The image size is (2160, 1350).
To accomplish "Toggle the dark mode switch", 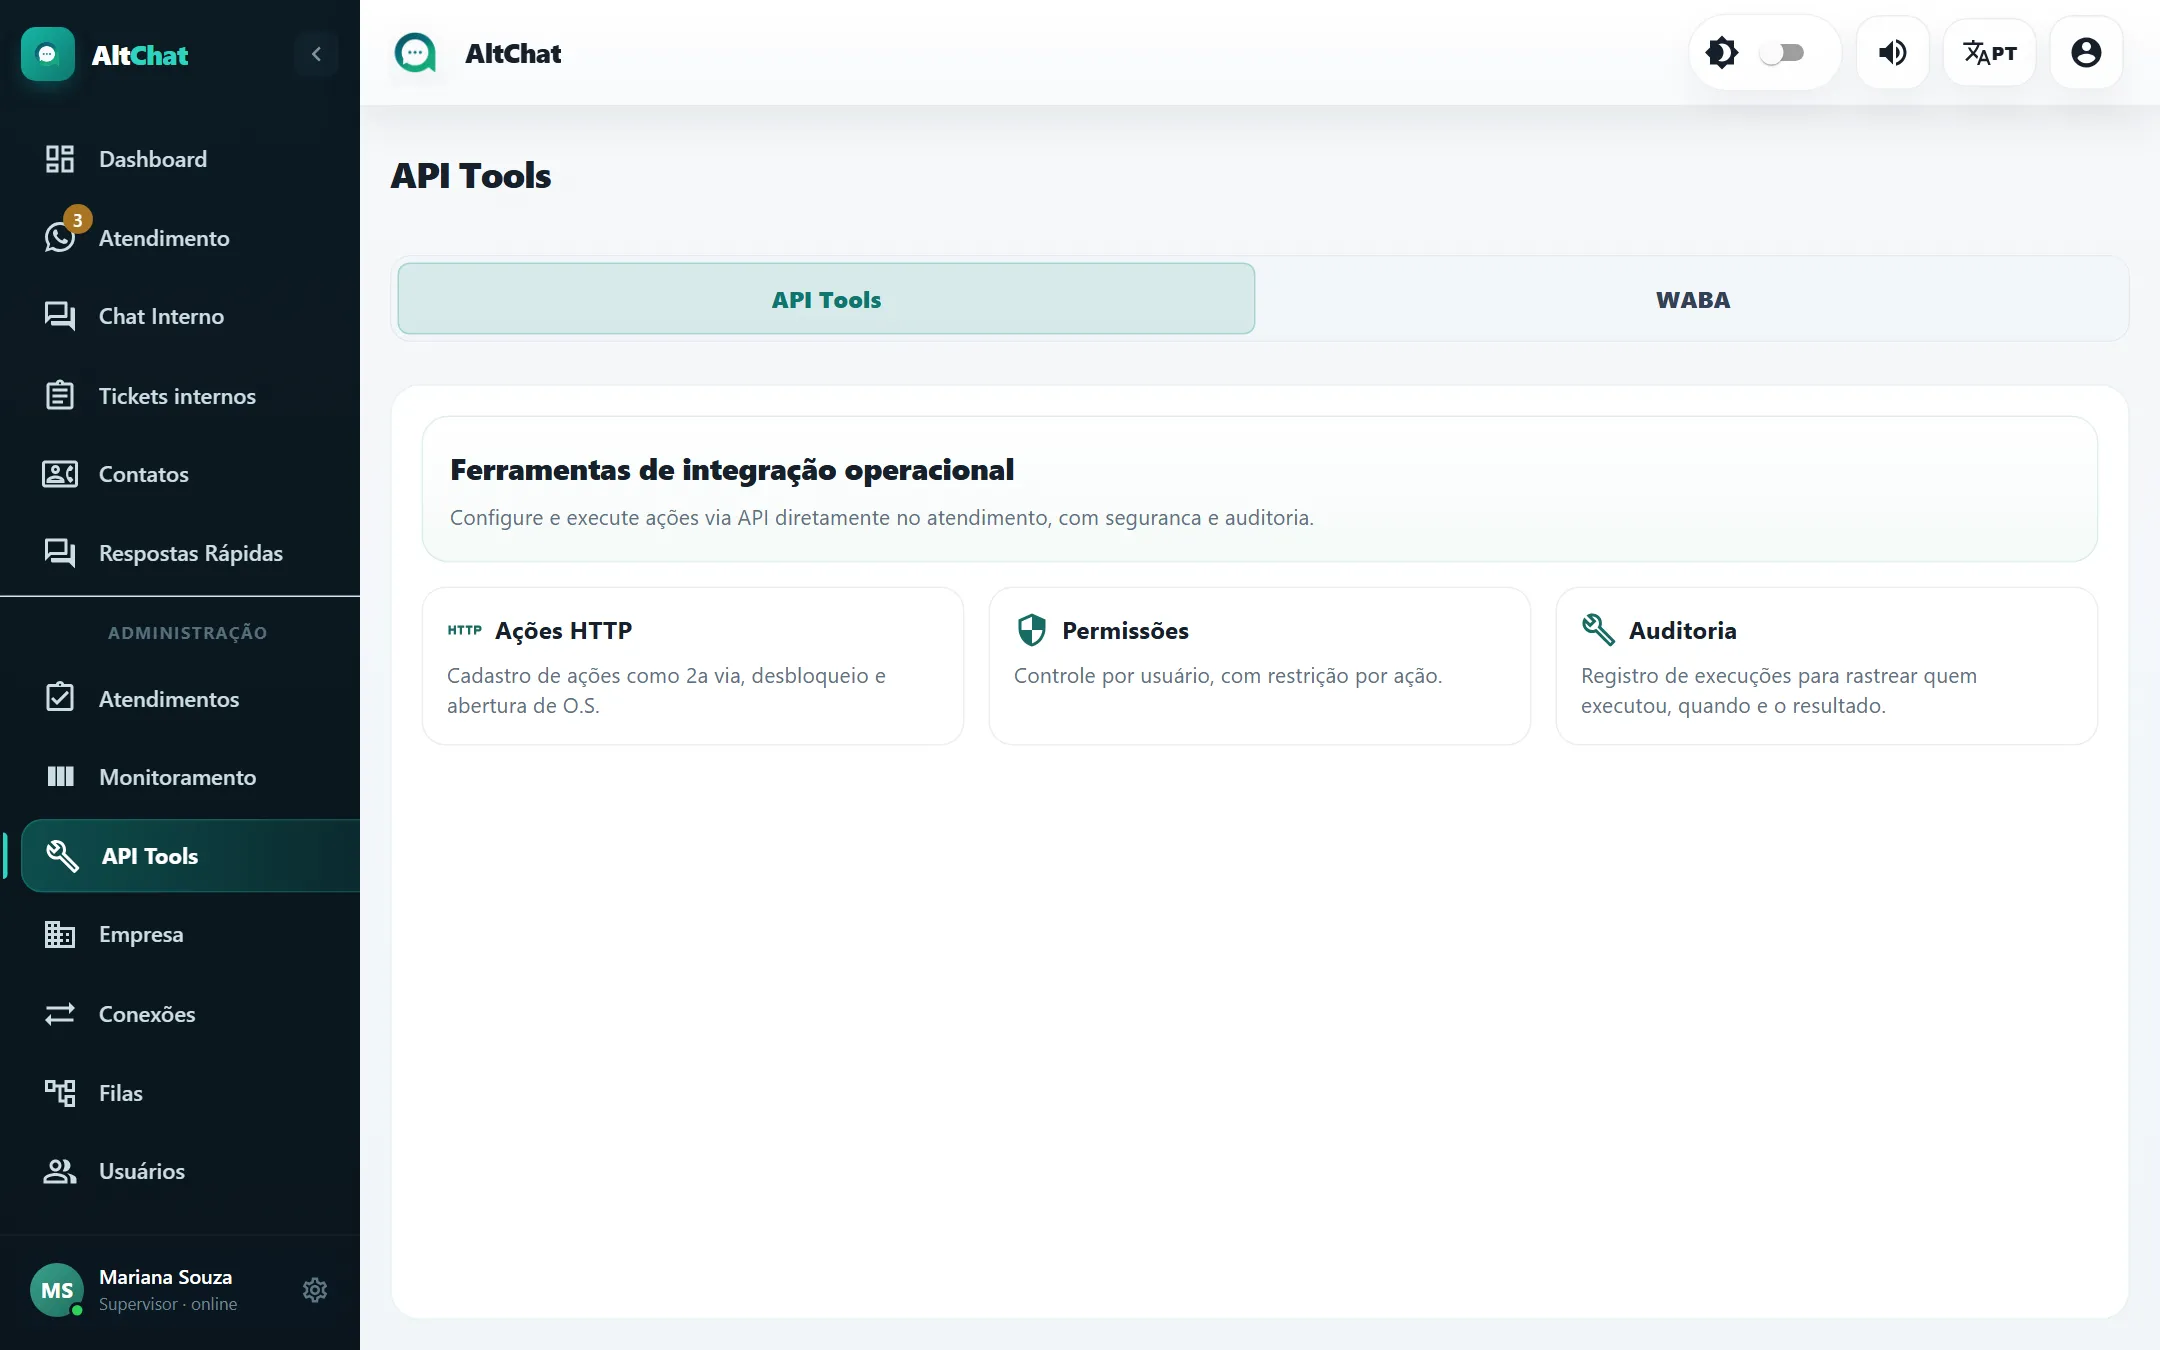I will click(1782, 53).
